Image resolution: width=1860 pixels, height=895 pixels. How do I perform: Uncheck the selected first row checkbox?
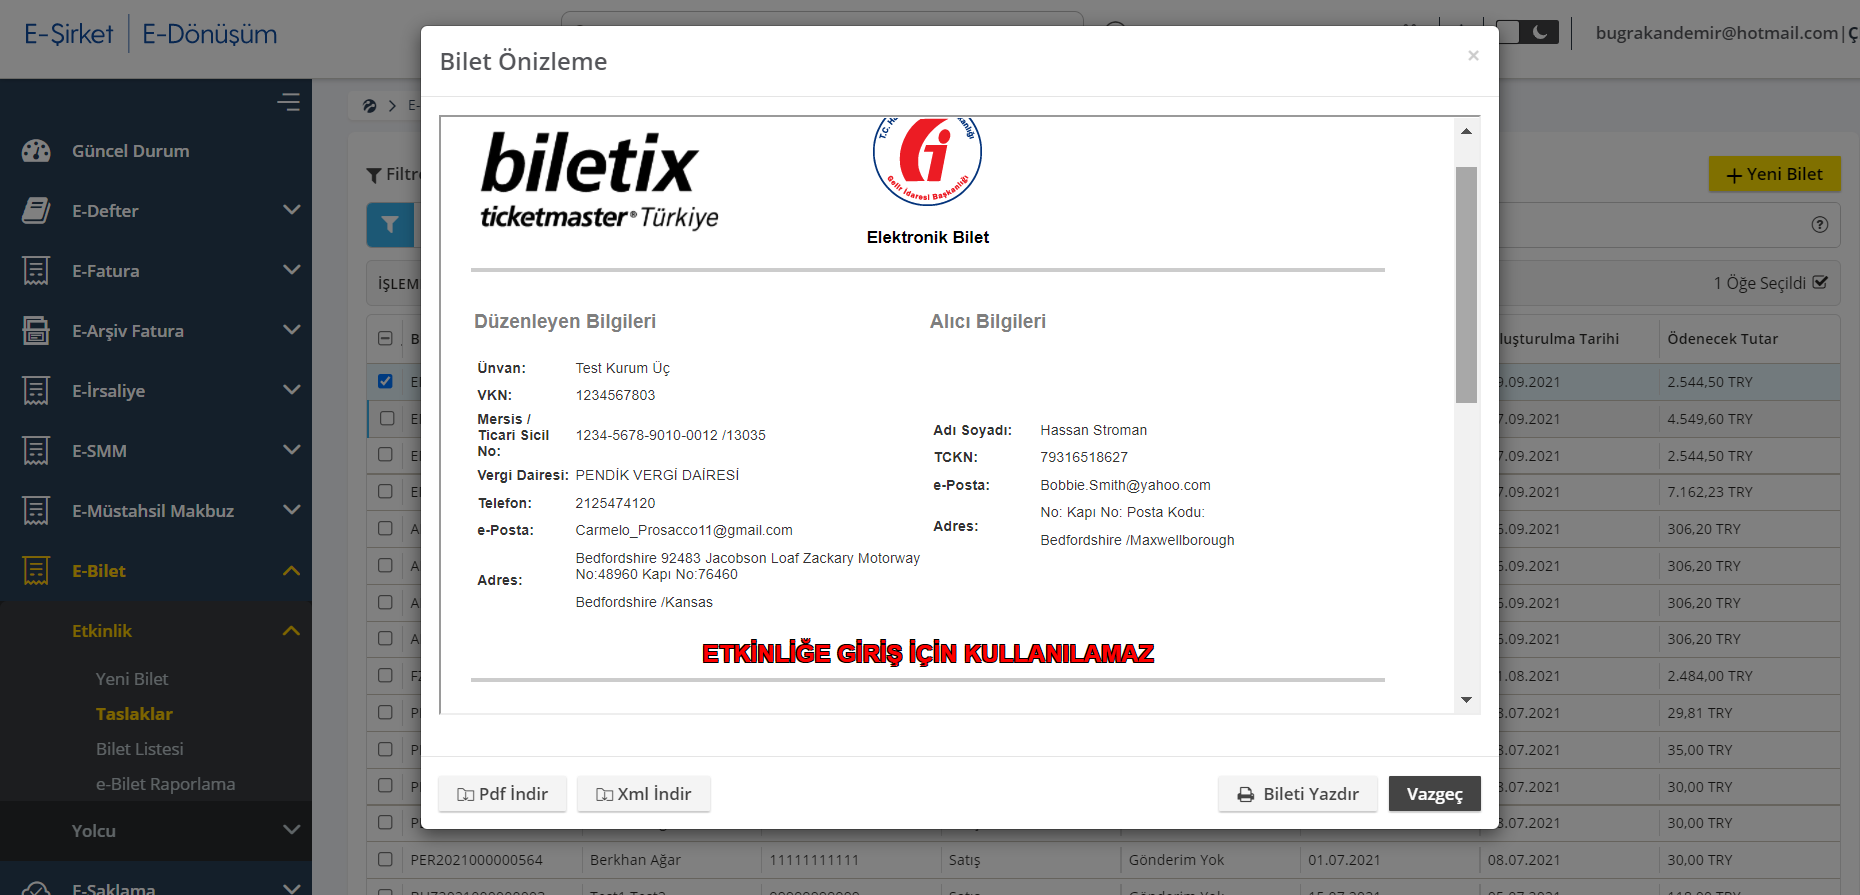[385, 381]
